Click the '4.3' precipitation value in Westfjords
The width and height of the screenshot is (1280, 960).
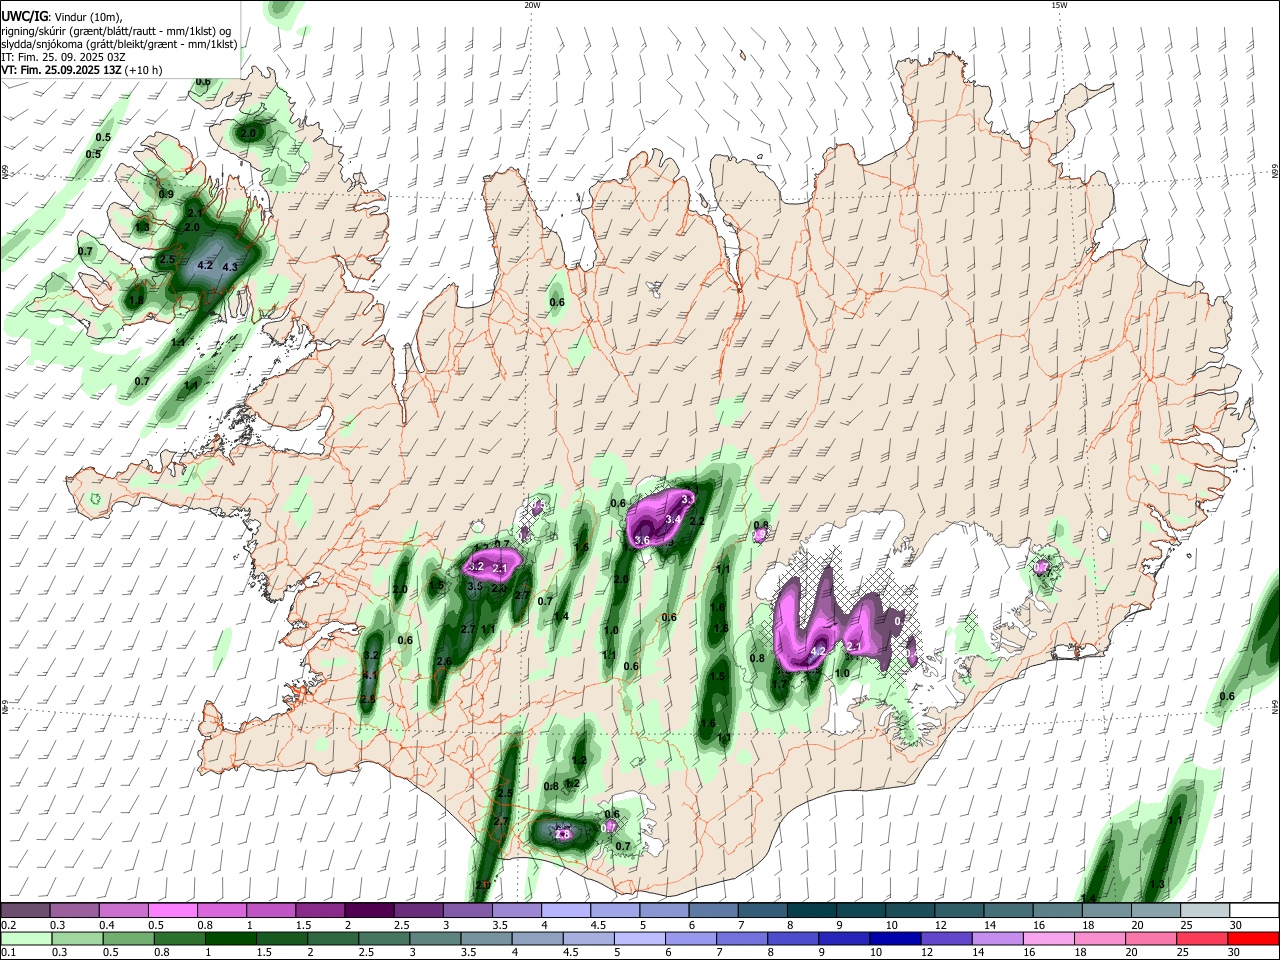click(x=230, y=267)
